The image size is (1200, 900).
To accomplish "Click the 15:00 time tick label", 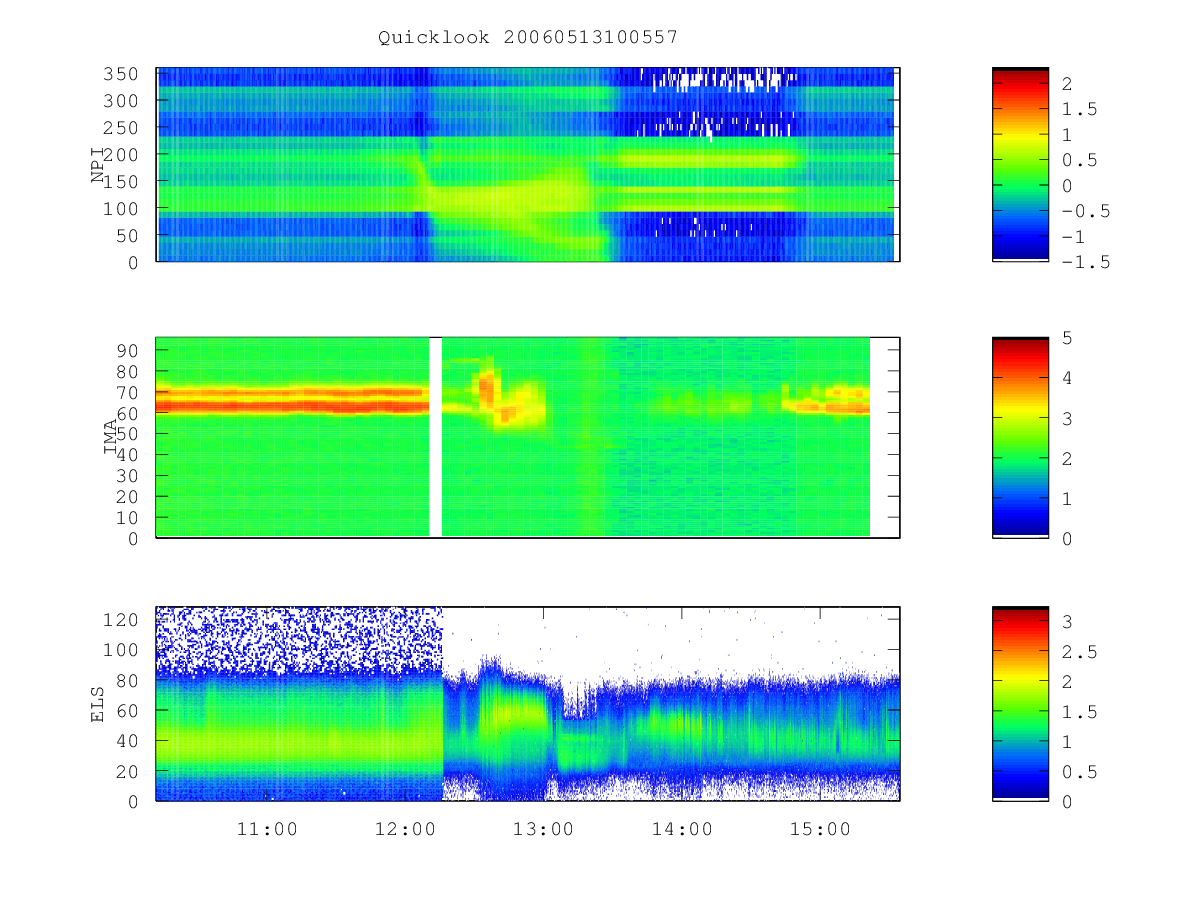I will pos(821,829).
